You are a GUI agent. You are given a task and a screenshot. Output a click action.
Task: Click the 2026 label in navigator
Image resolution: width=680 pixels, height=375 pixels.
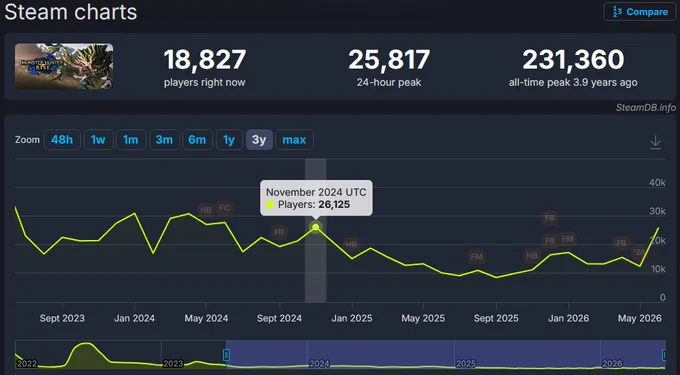click(x=612, y=364)
